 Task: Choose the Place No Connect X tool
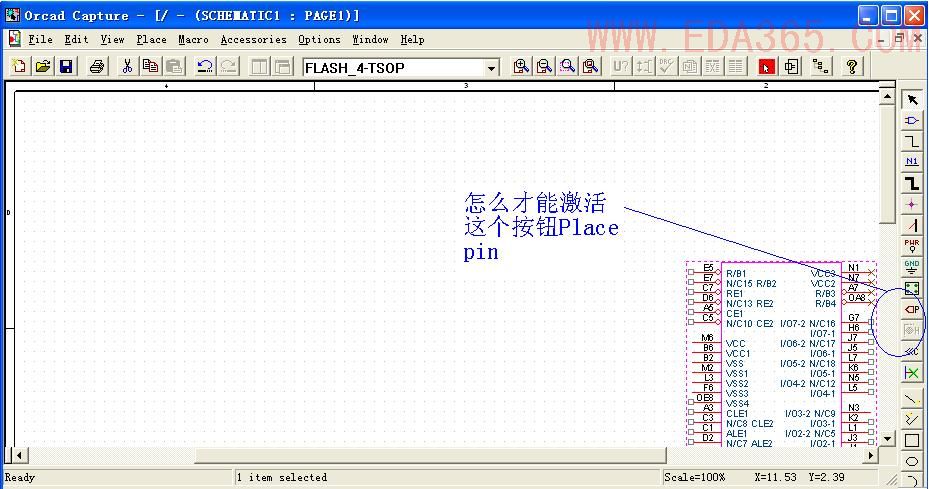coord(912,372)
